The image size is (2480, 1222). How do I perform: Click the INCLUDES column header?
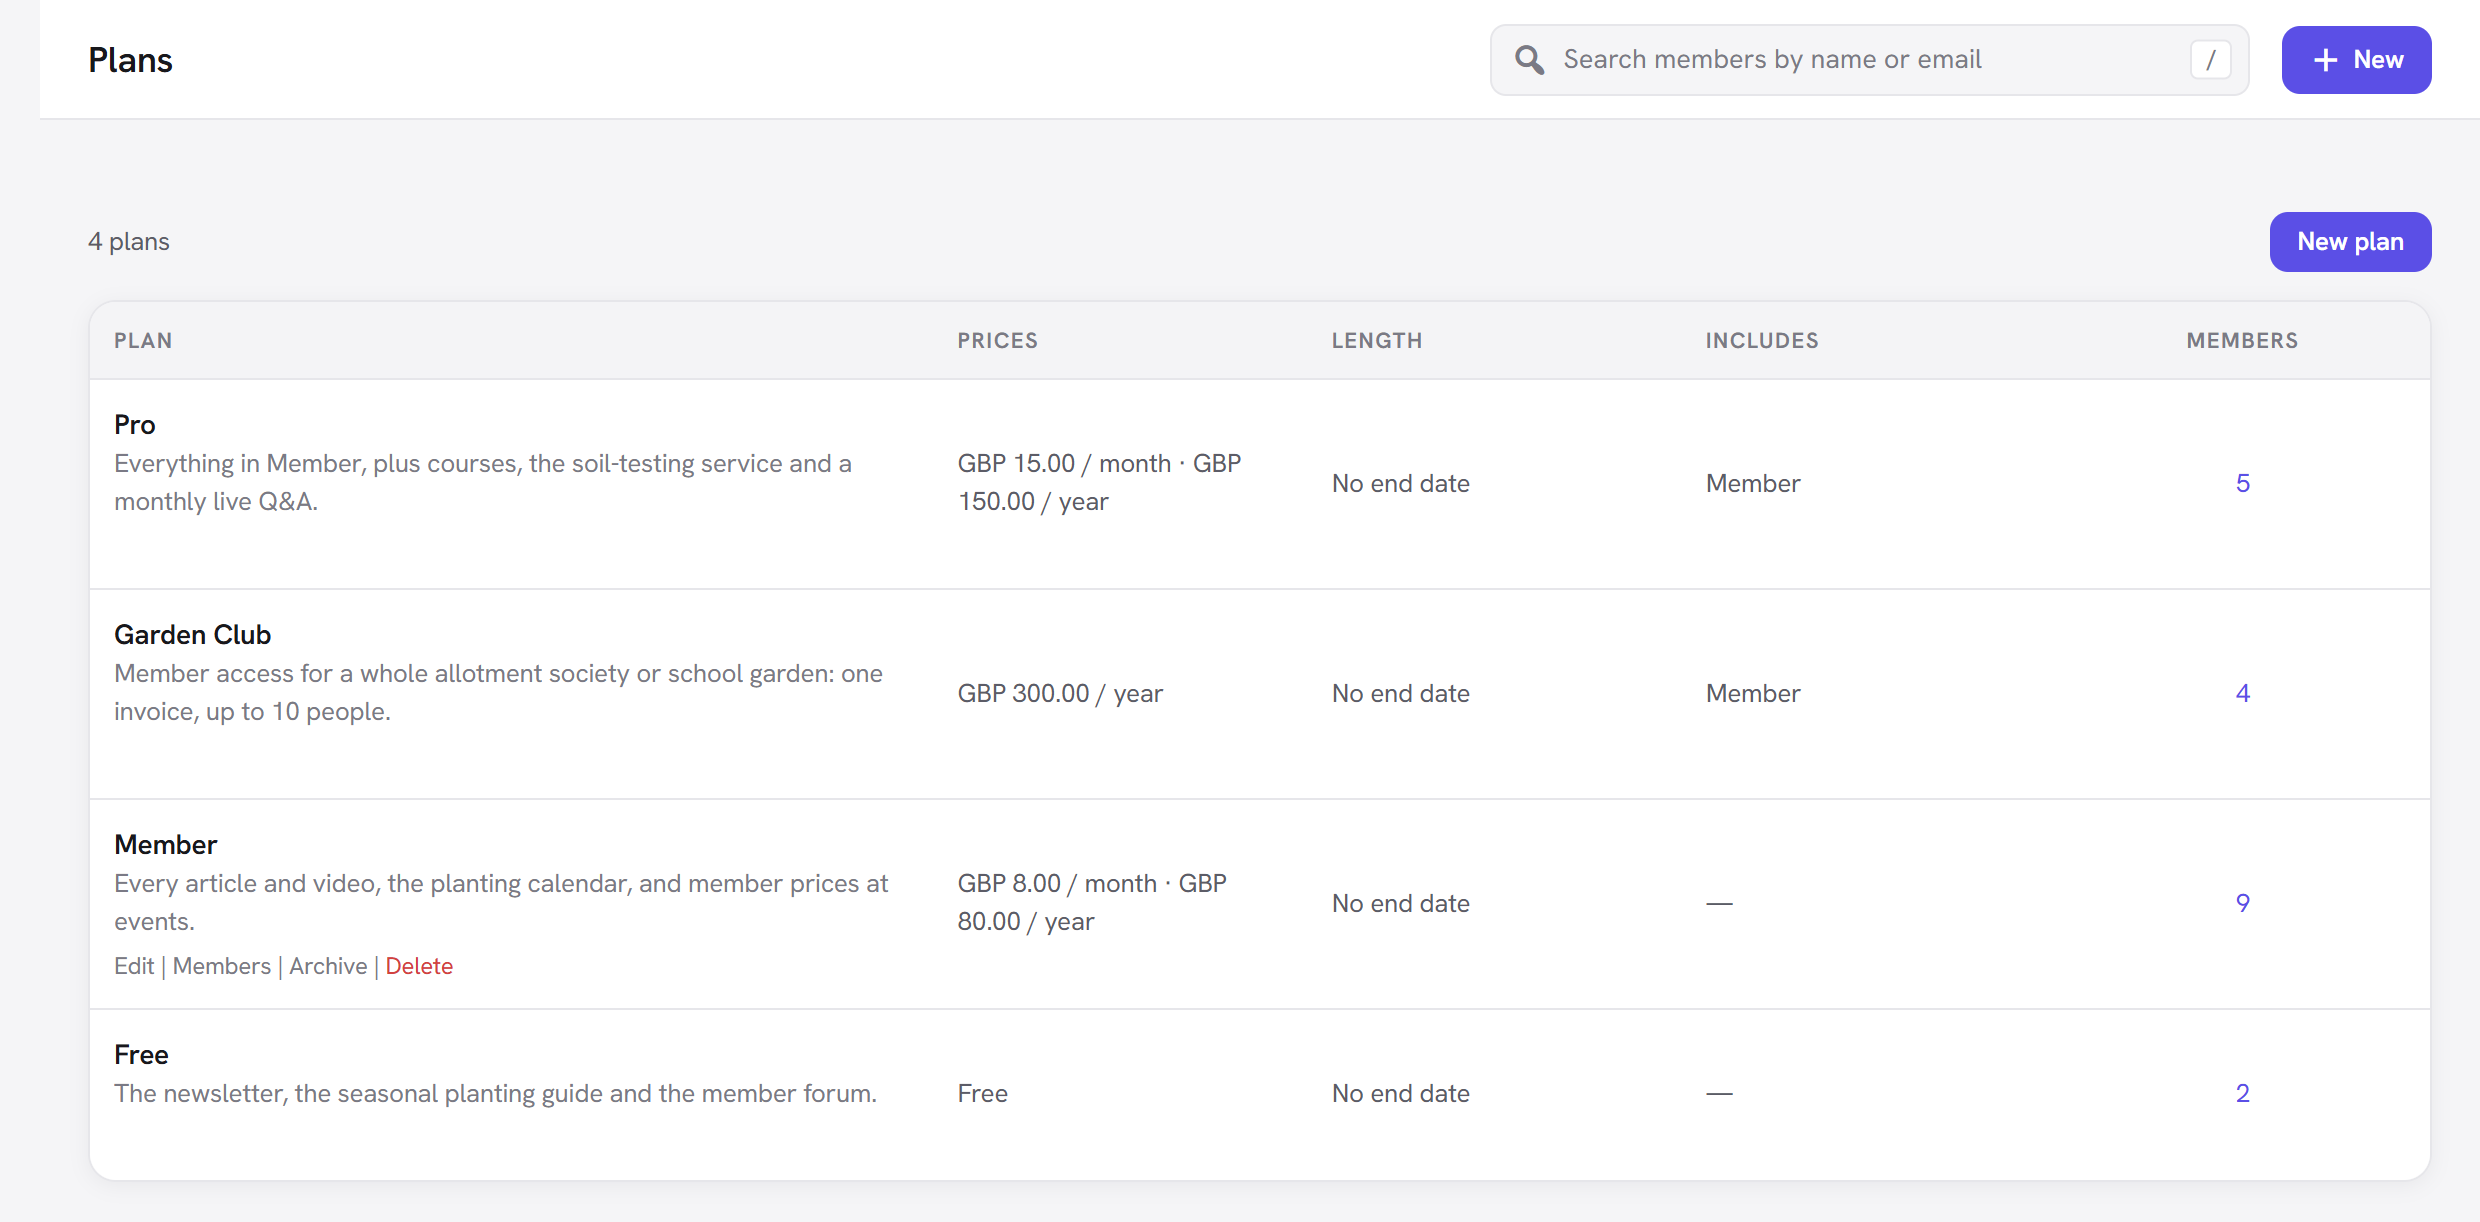(x=1762, y=341)
